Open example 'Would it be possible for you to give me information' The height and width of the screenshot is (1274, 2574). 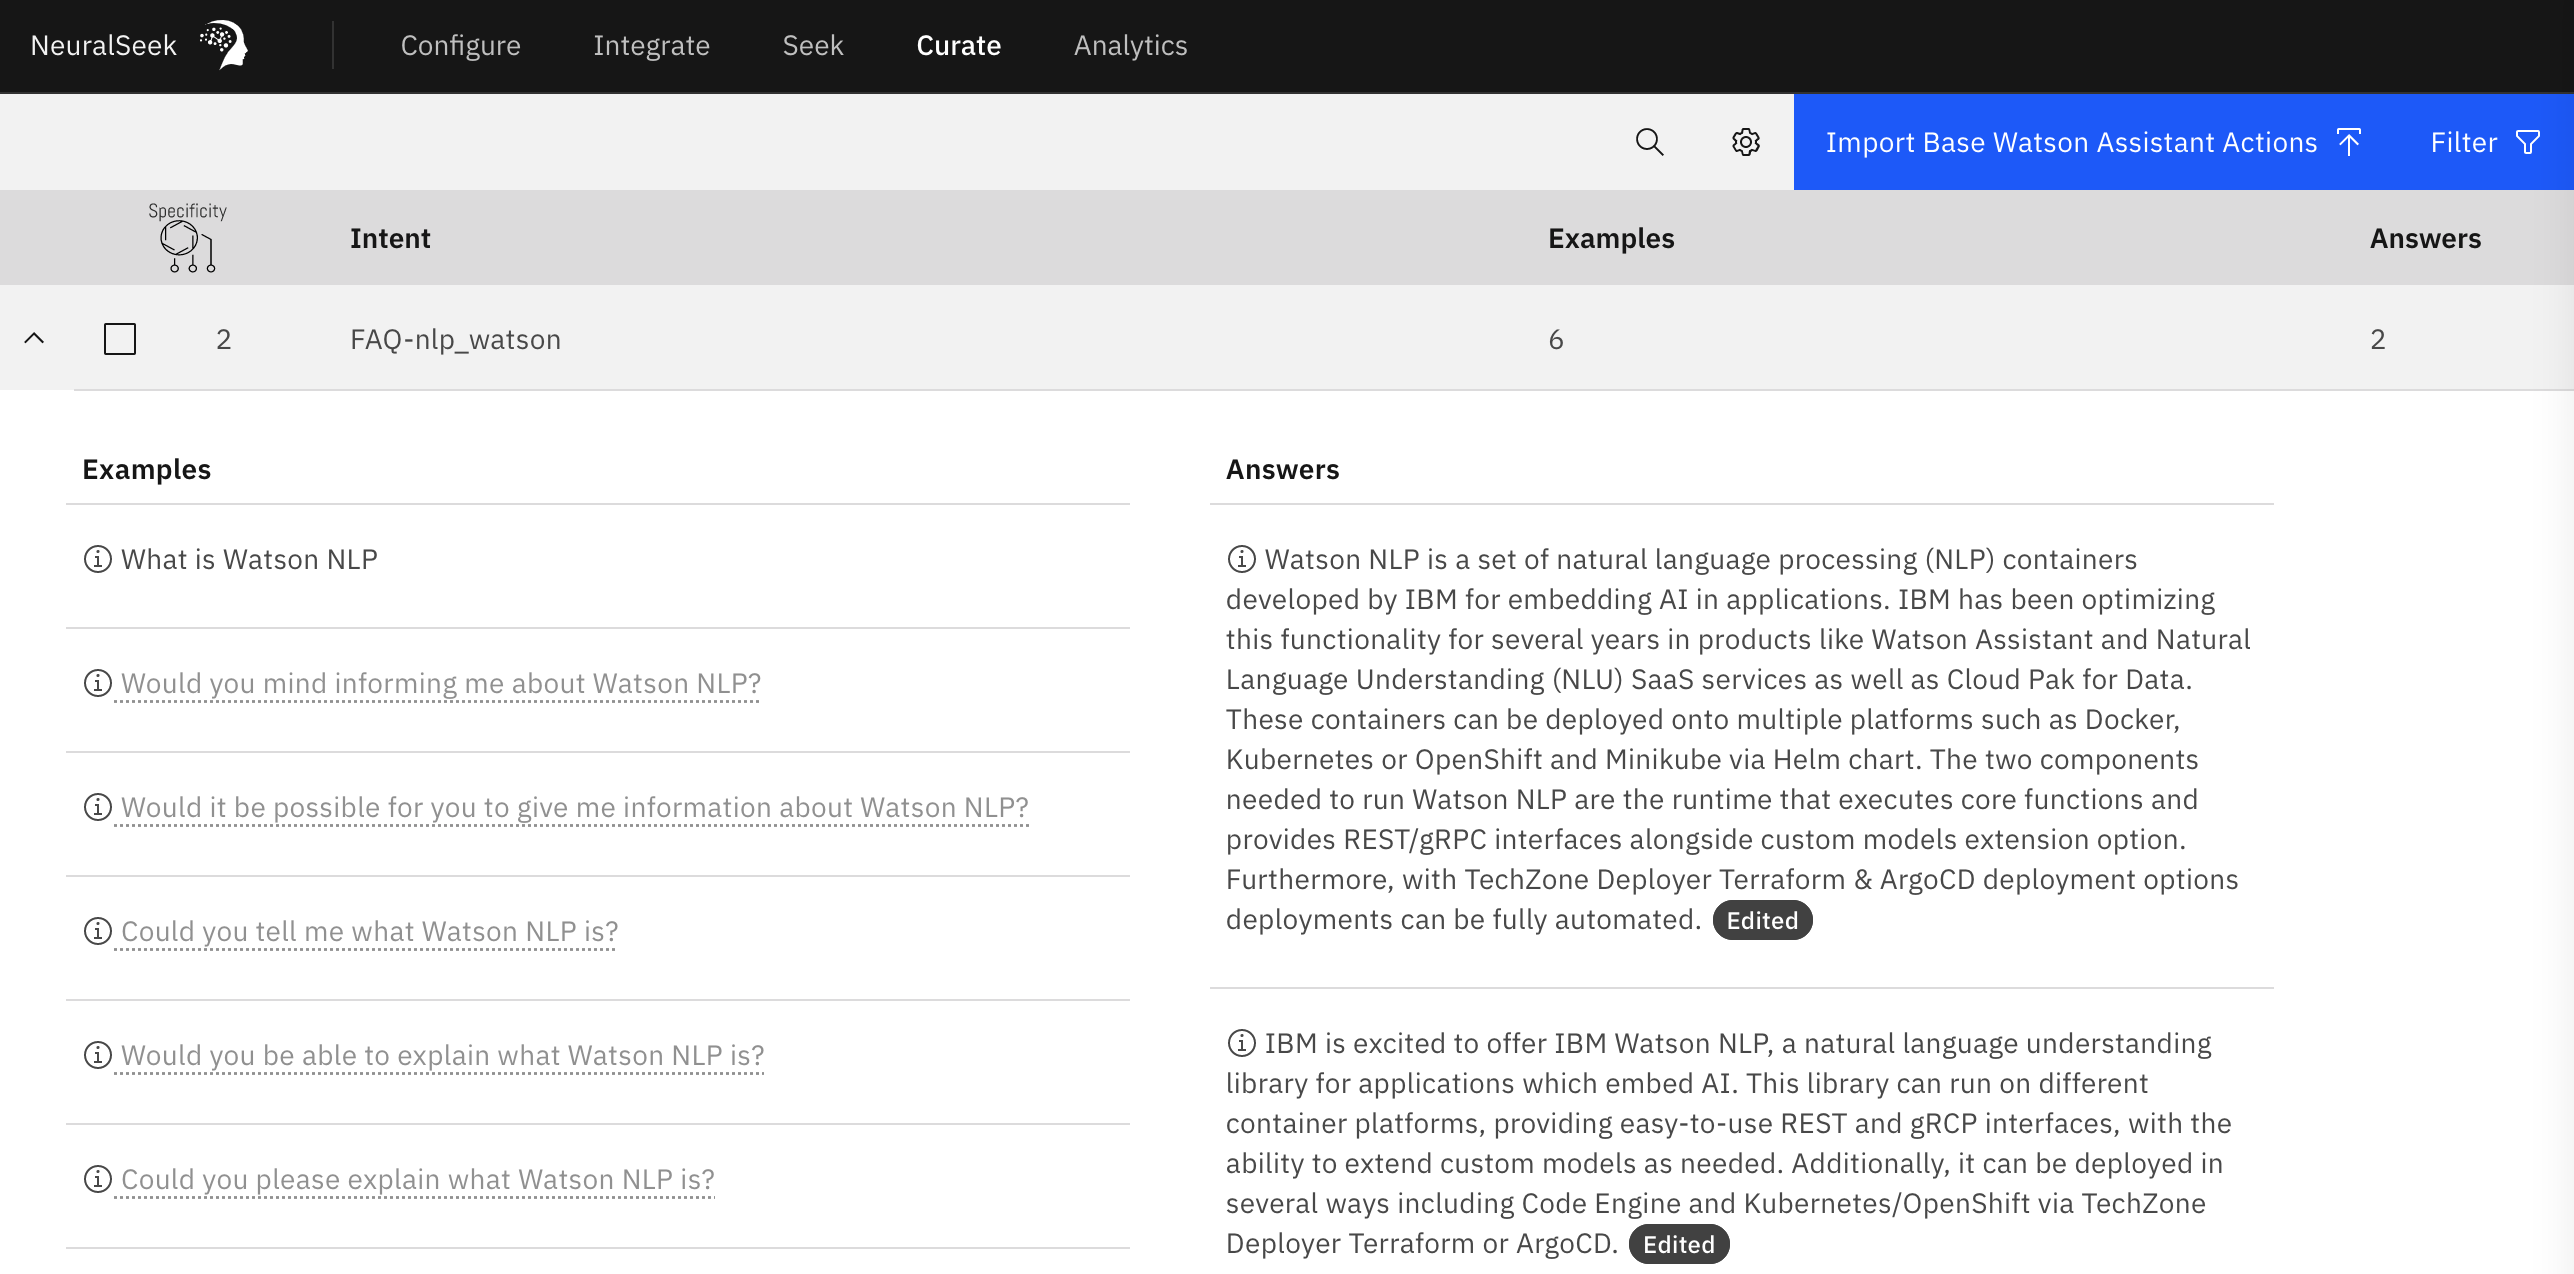pos(575,807)
